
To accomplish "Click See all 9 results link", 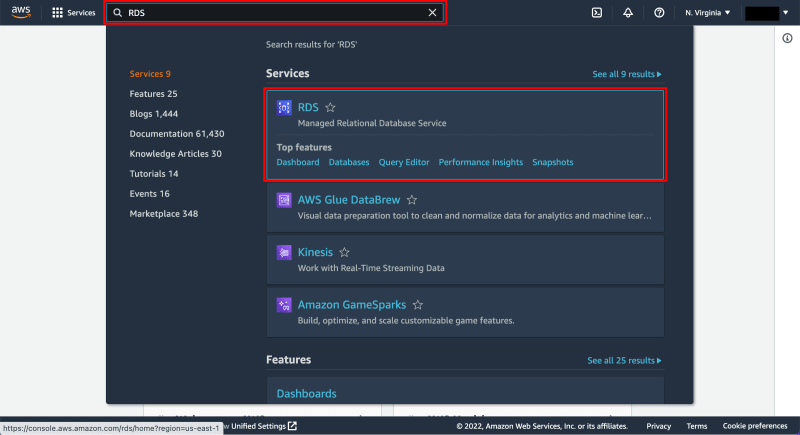I will pyautogui.click(x=627, y=74).
